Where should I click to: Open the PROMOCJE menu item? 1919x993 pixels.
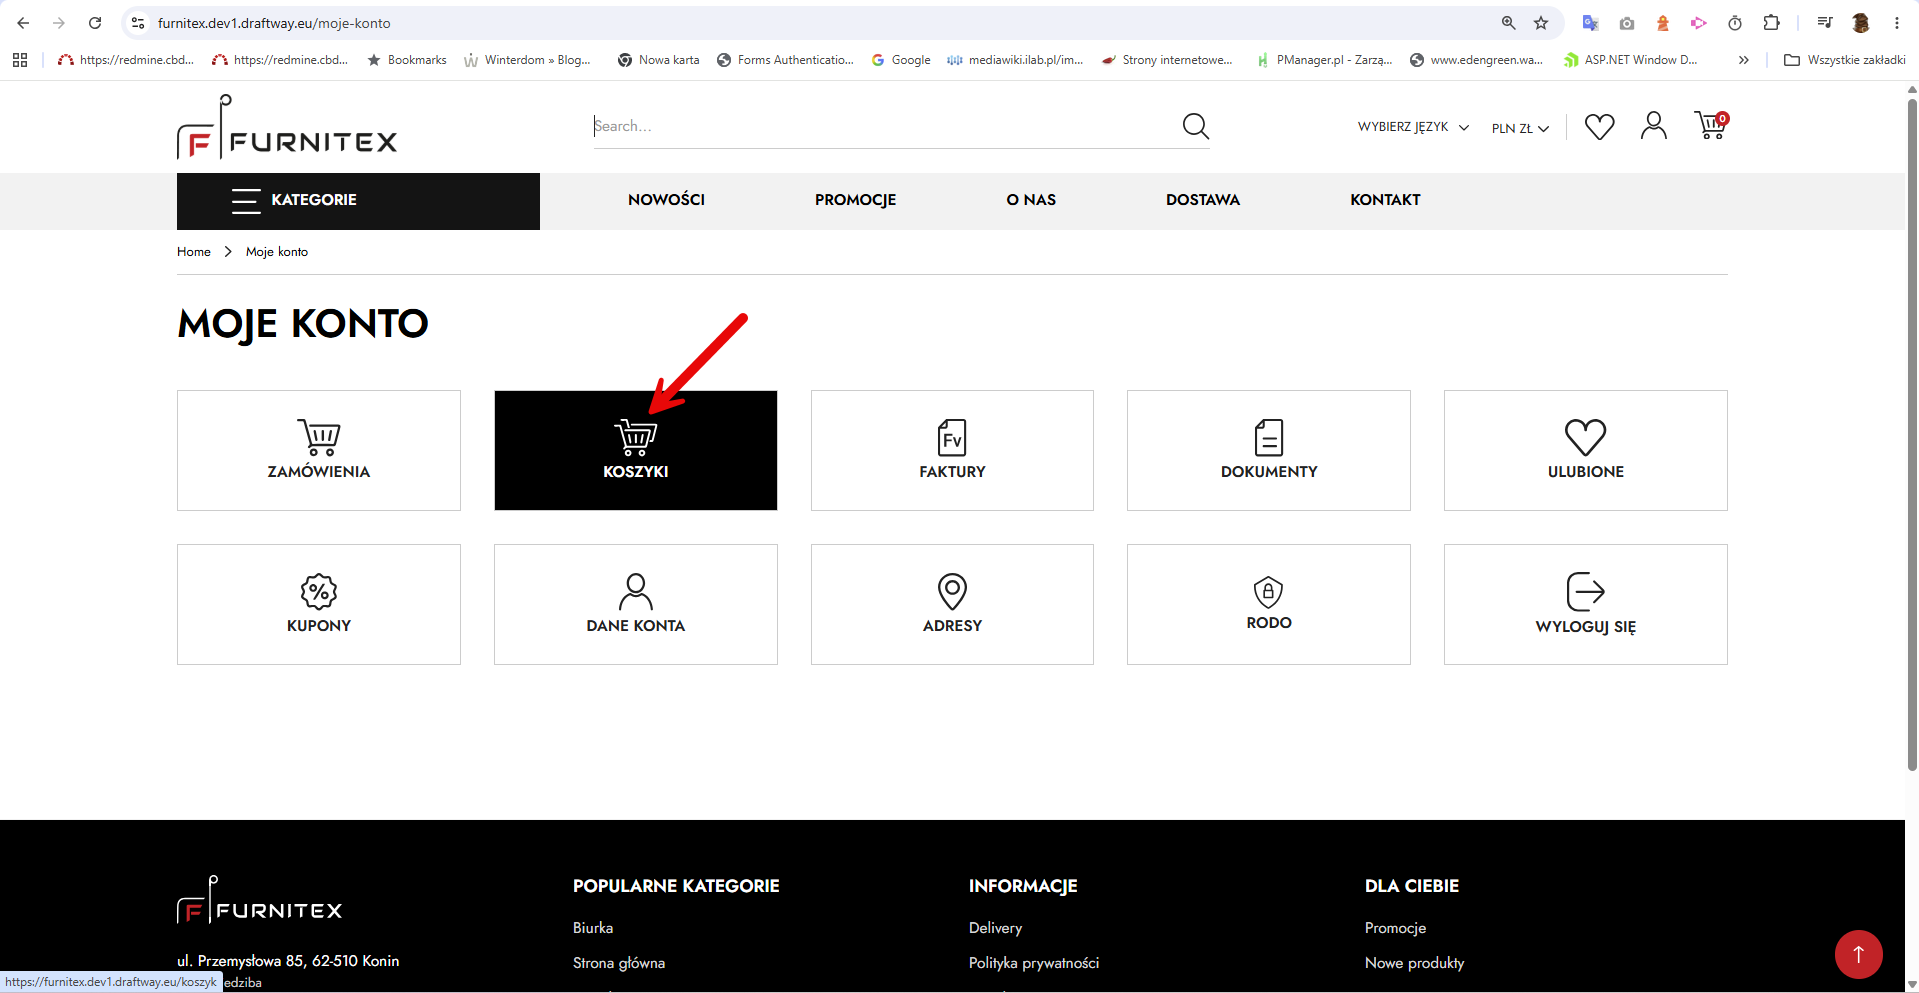[855, 200]
